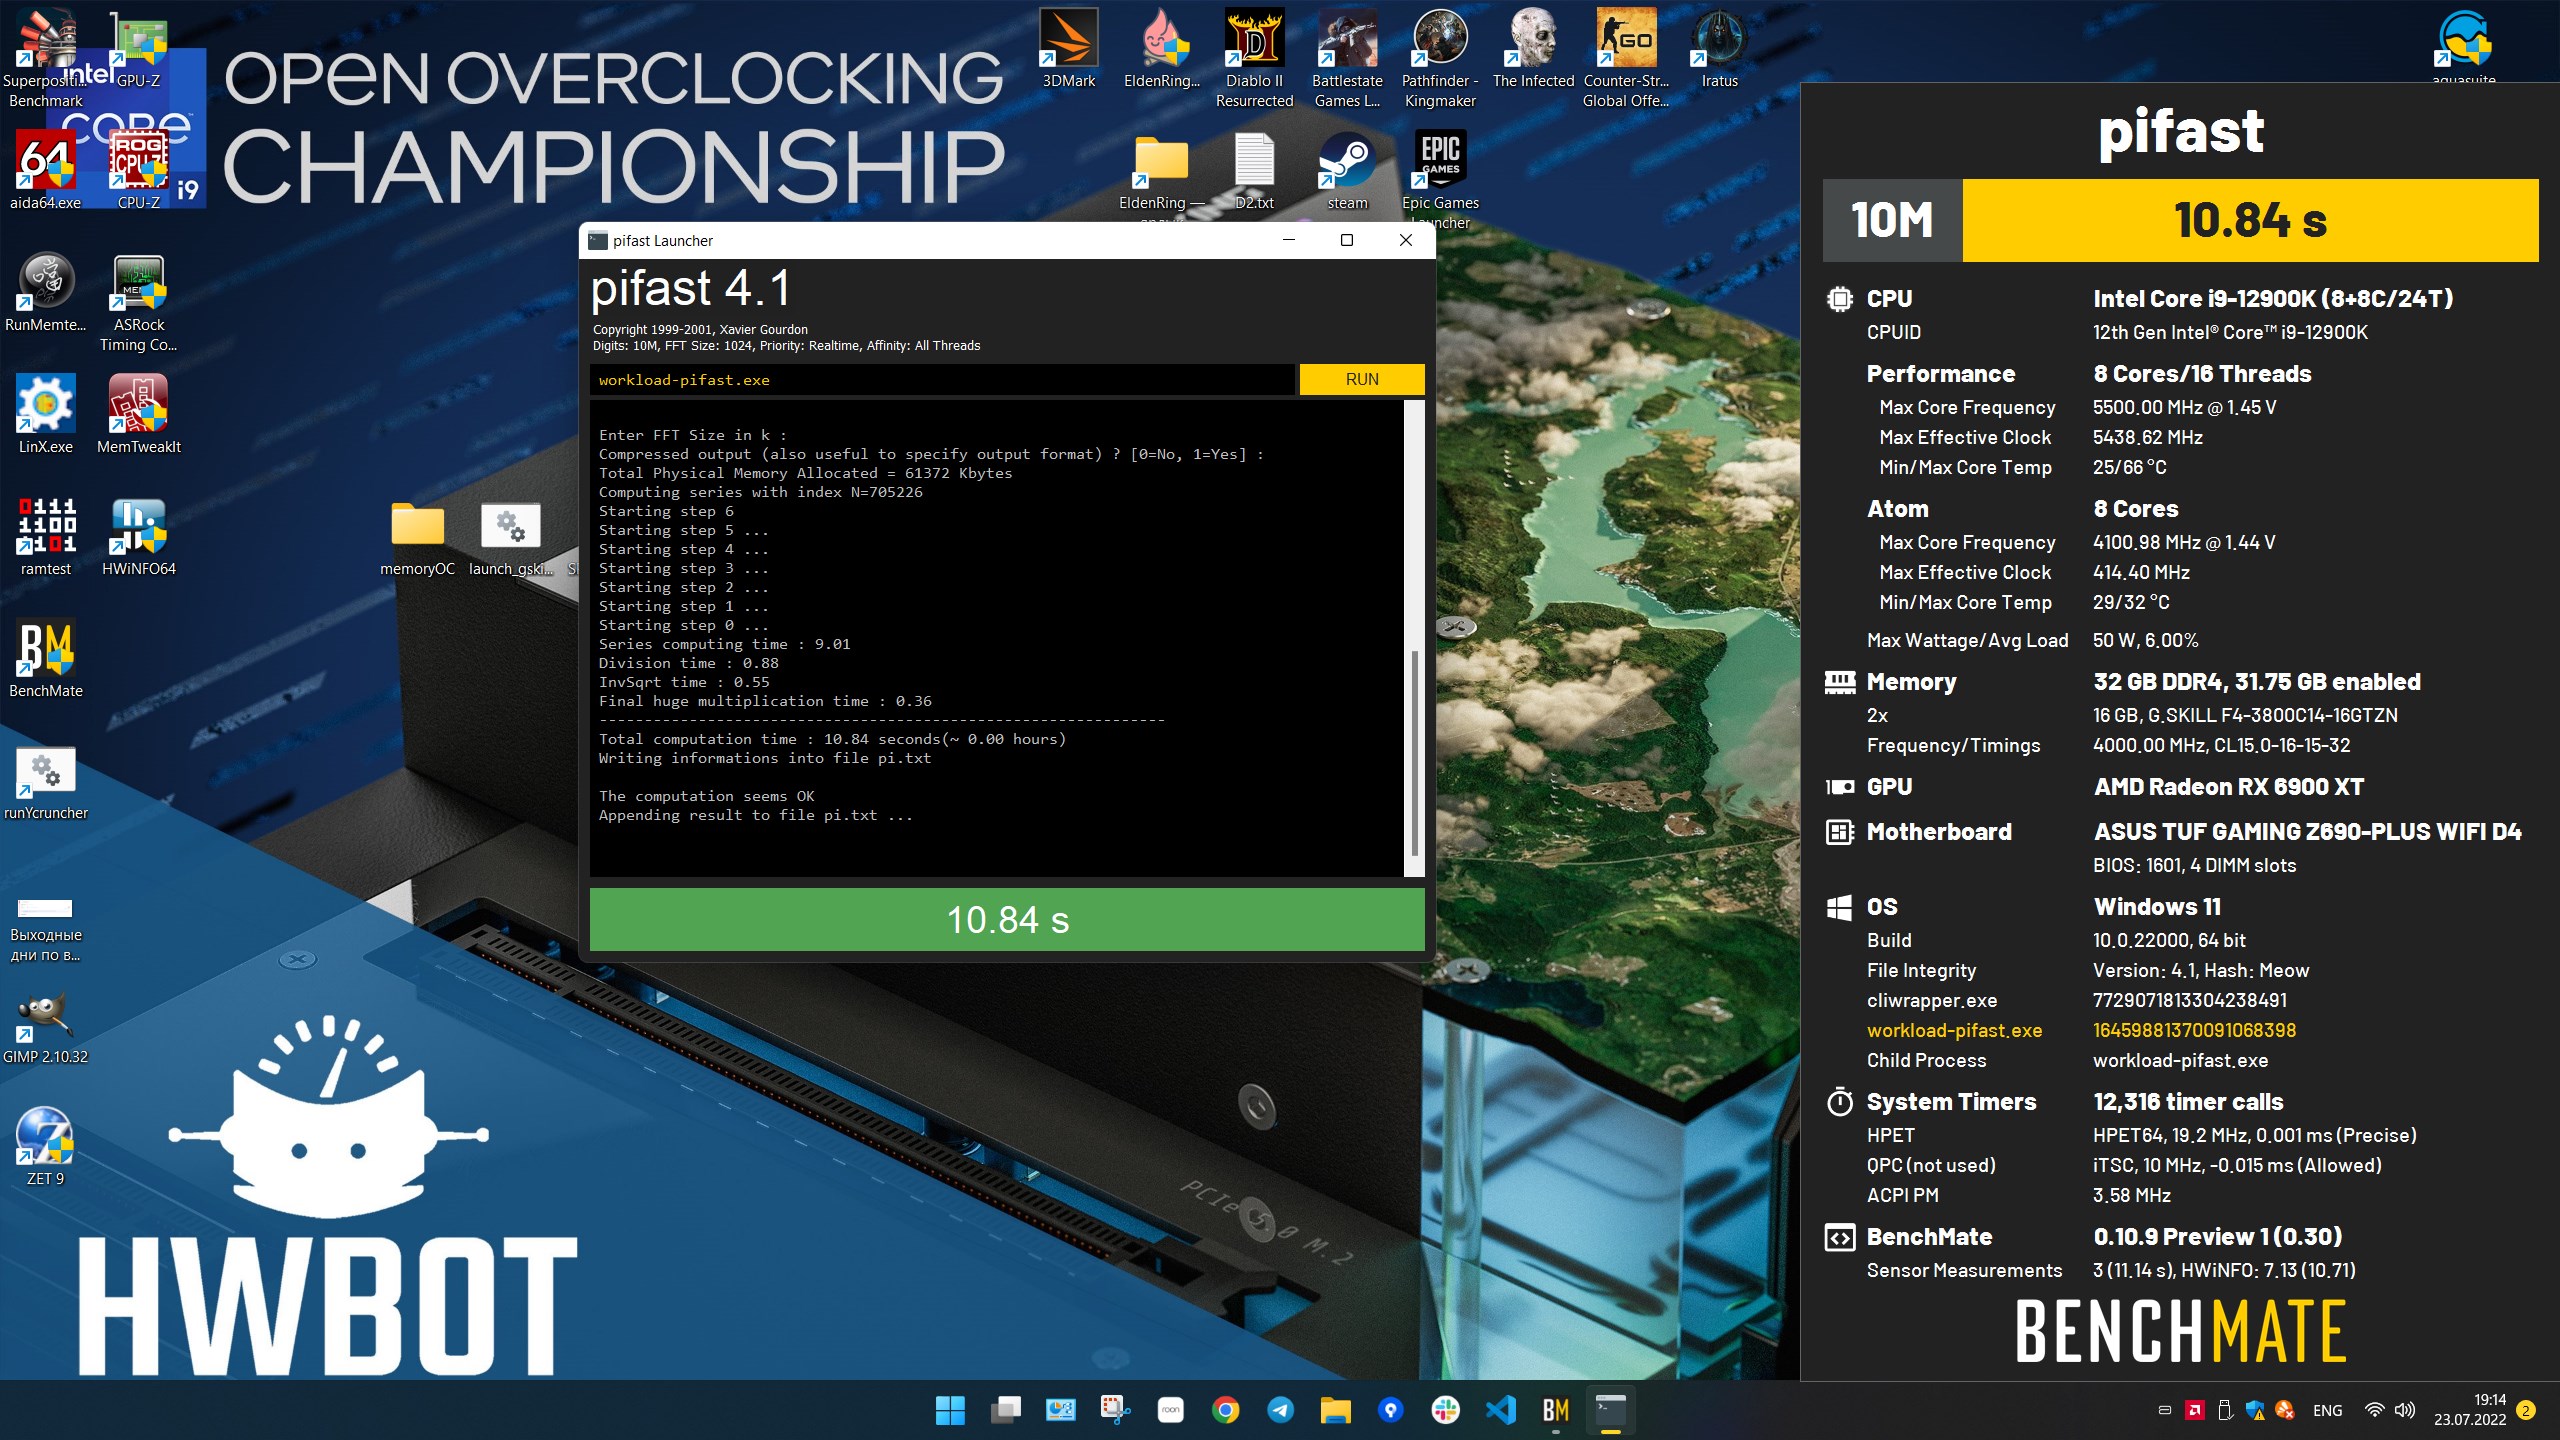This screenshot has height=1440, width=2560.
Task: Open the LinX.exe desktop icon
Action: point(45,415)
